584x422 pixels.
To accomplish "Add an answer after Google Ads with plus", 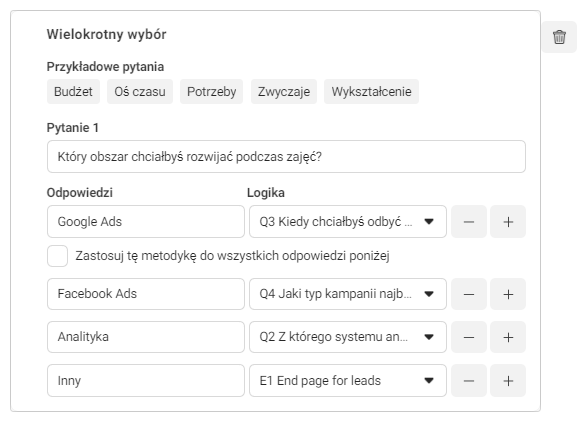I will pos(508,222).
